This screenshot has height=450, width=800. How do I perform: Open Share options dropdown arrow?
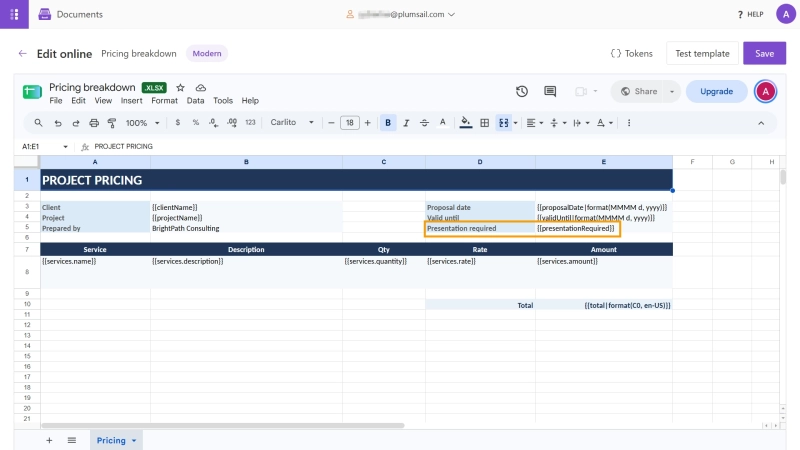tap(672, 91)
